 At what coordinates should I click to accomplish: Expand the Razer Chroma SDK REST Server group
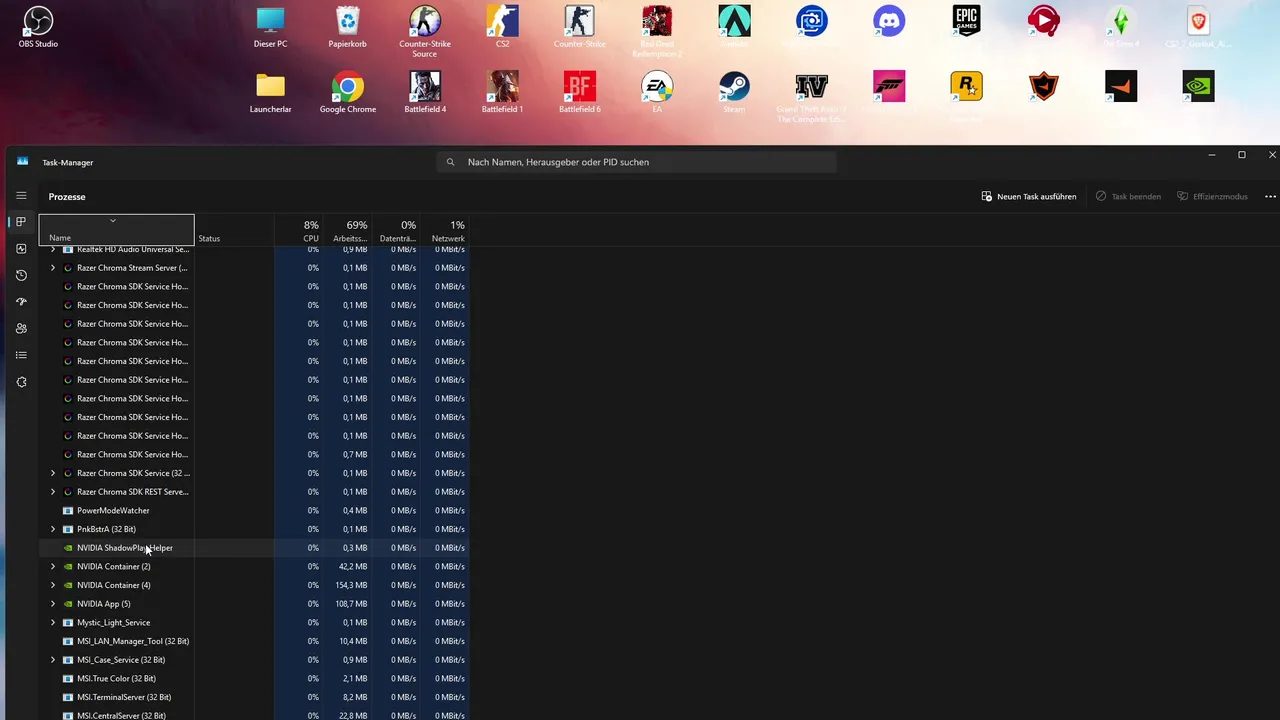coord(53,492)
